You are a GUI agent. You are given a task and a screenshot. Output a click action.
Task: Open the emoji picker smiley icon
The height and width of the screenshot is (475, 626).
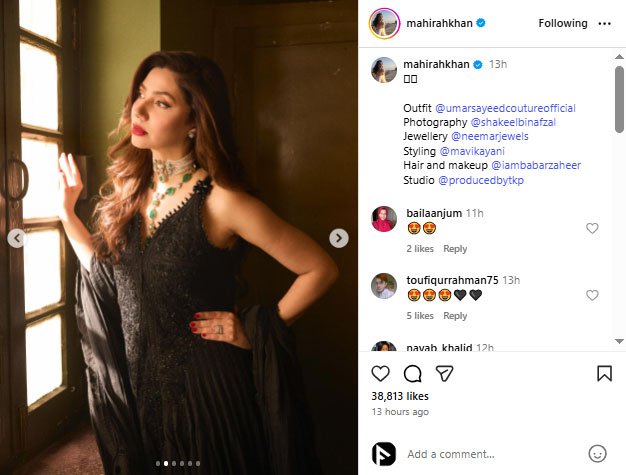598,453
